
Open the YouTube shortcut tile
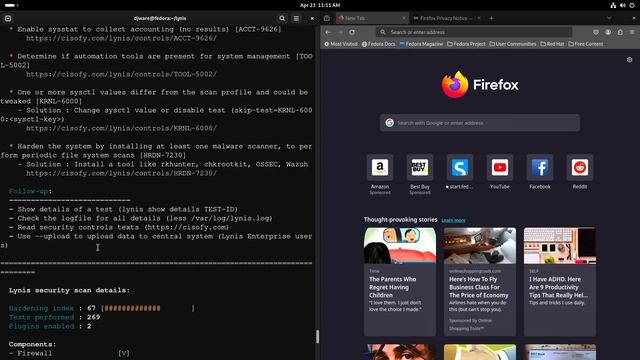(500, 167)
